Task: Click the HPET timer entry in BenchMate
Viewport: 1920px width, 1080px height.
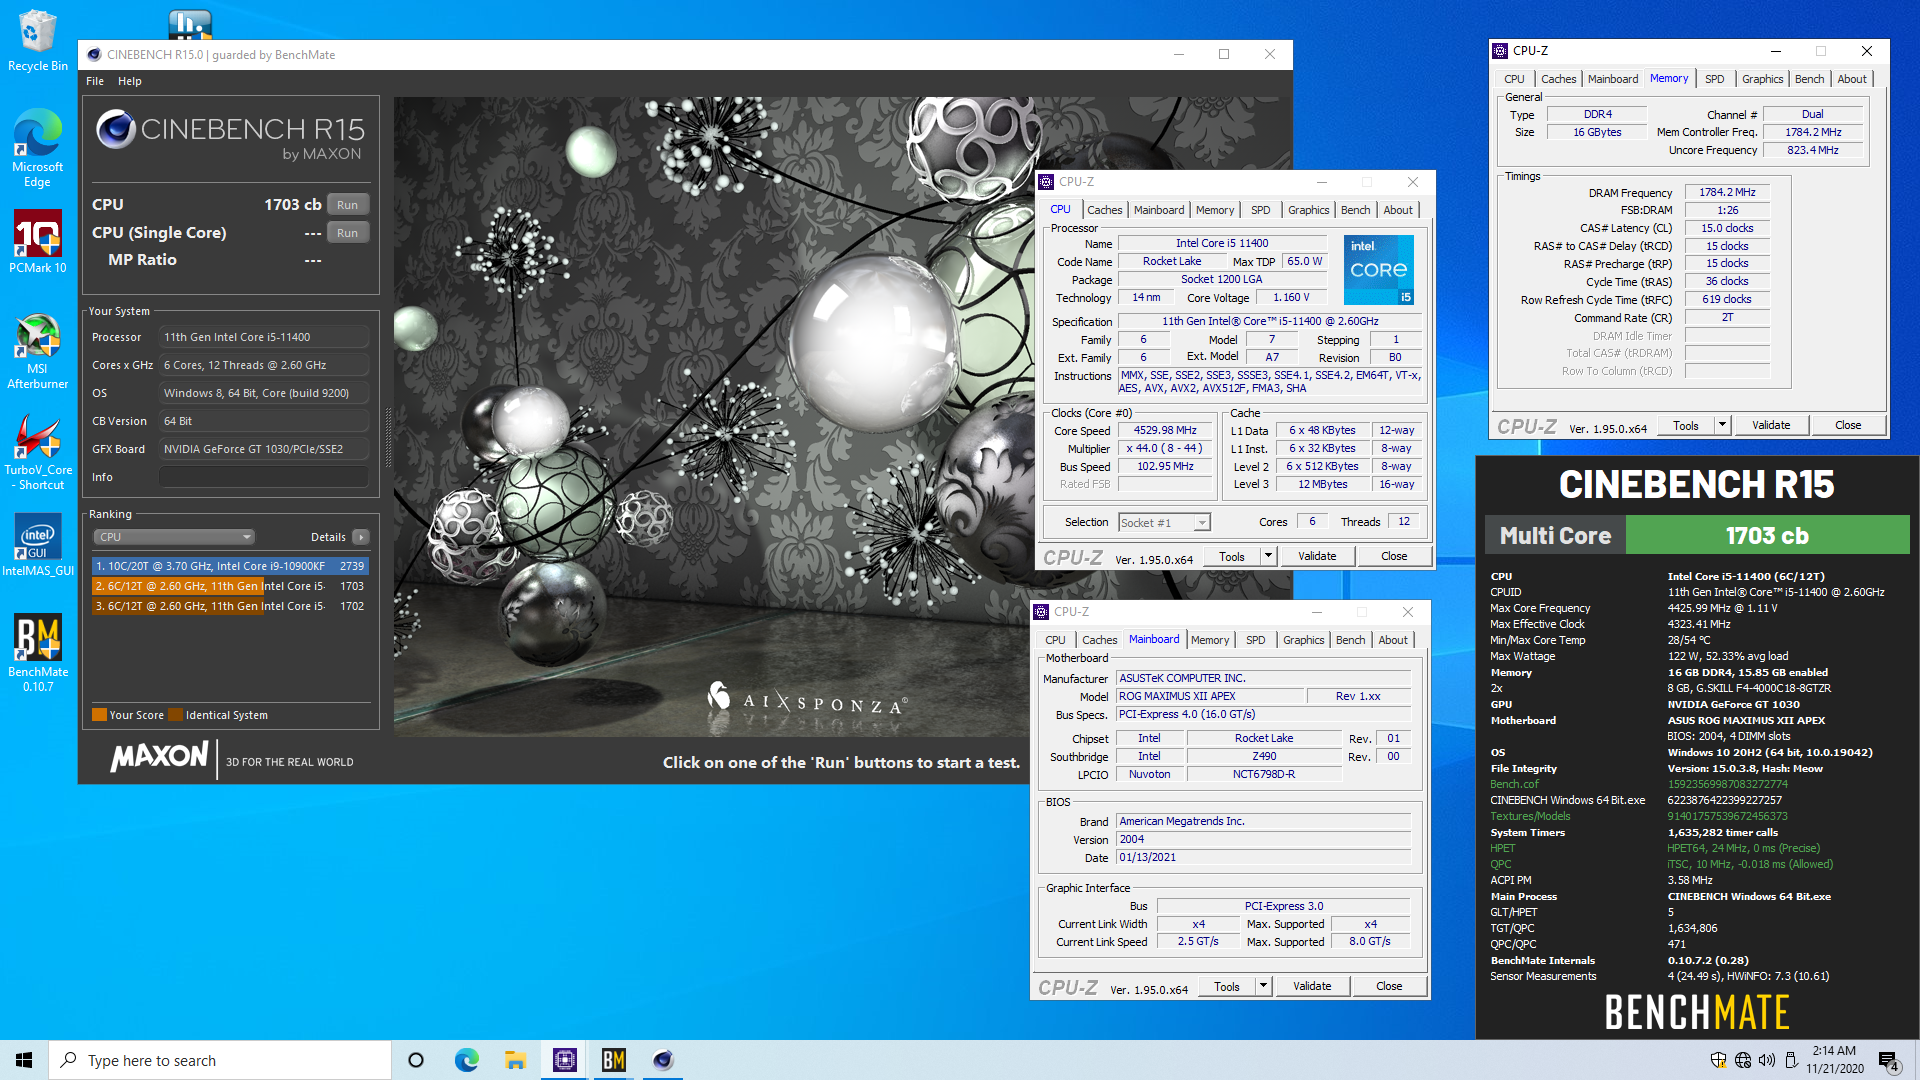Action: click(x=1502, y=848)
